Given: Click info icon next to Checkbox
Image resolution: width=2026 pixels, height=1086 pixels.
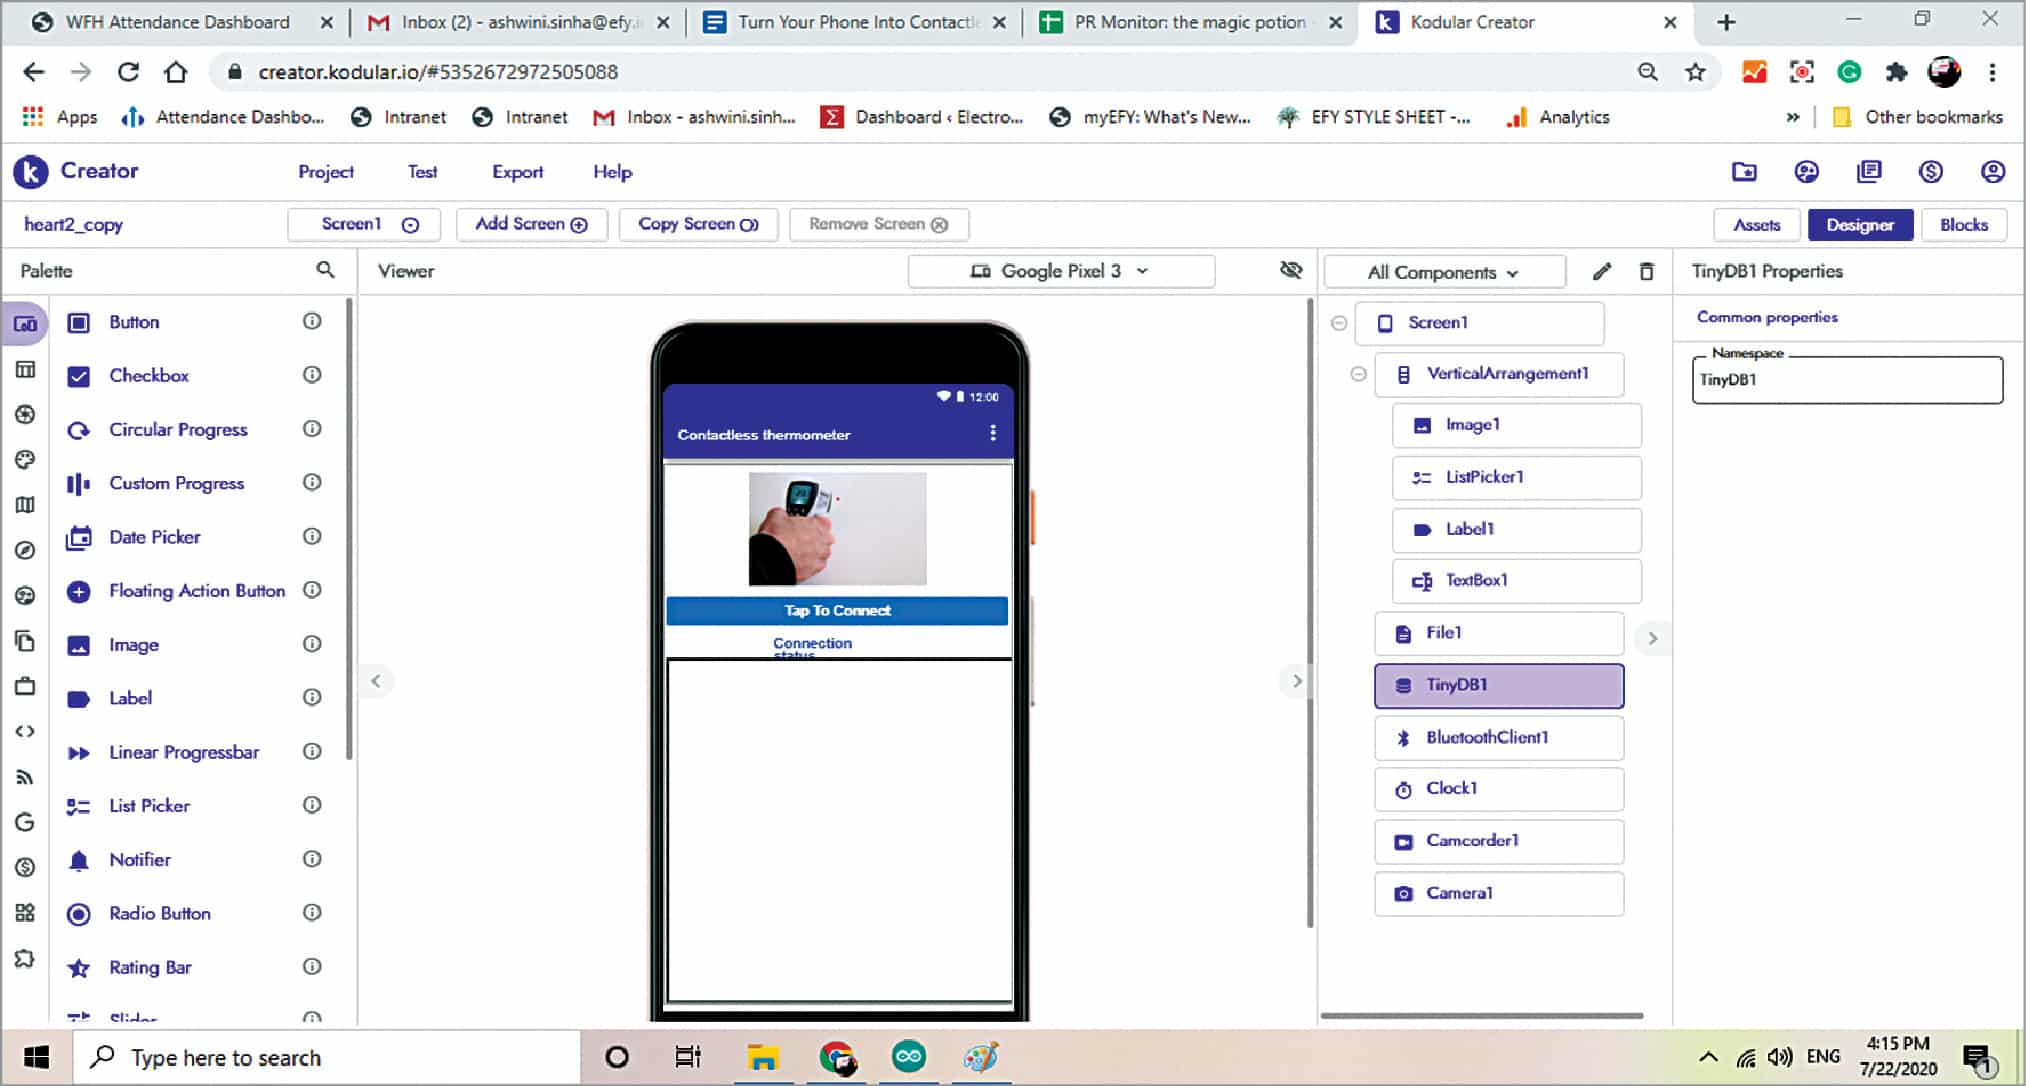Looking at the screenshot, I should coord(312,375).
